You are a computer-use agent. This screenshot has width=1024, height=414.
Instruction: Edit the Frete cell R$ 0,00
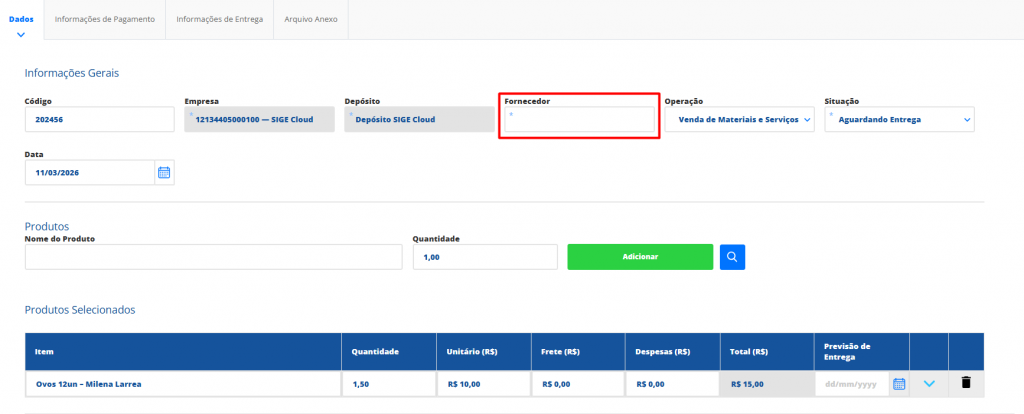point(578,384)
